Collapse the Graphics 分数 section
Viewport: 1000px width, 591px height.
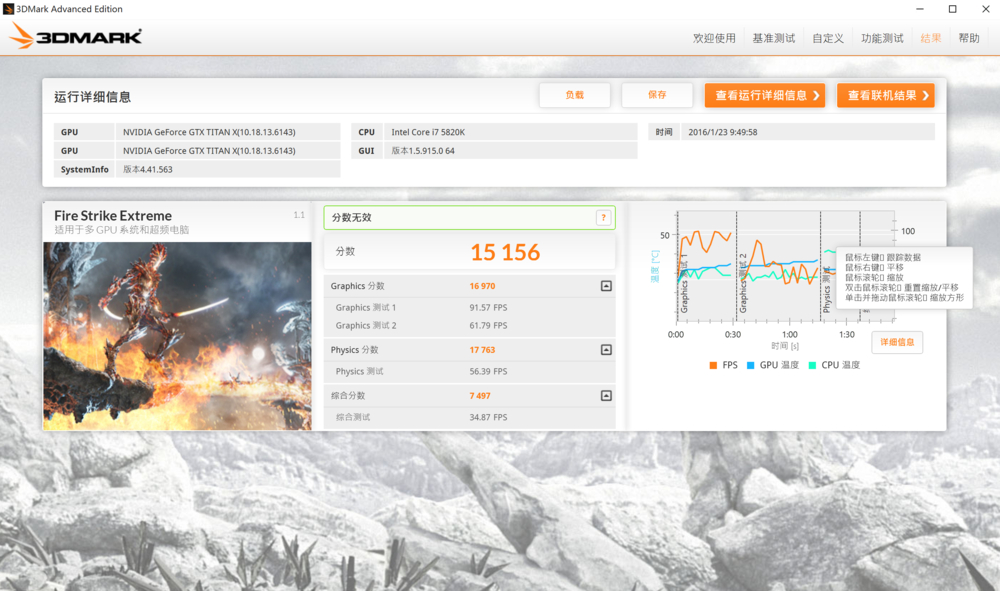click(606, 286)
